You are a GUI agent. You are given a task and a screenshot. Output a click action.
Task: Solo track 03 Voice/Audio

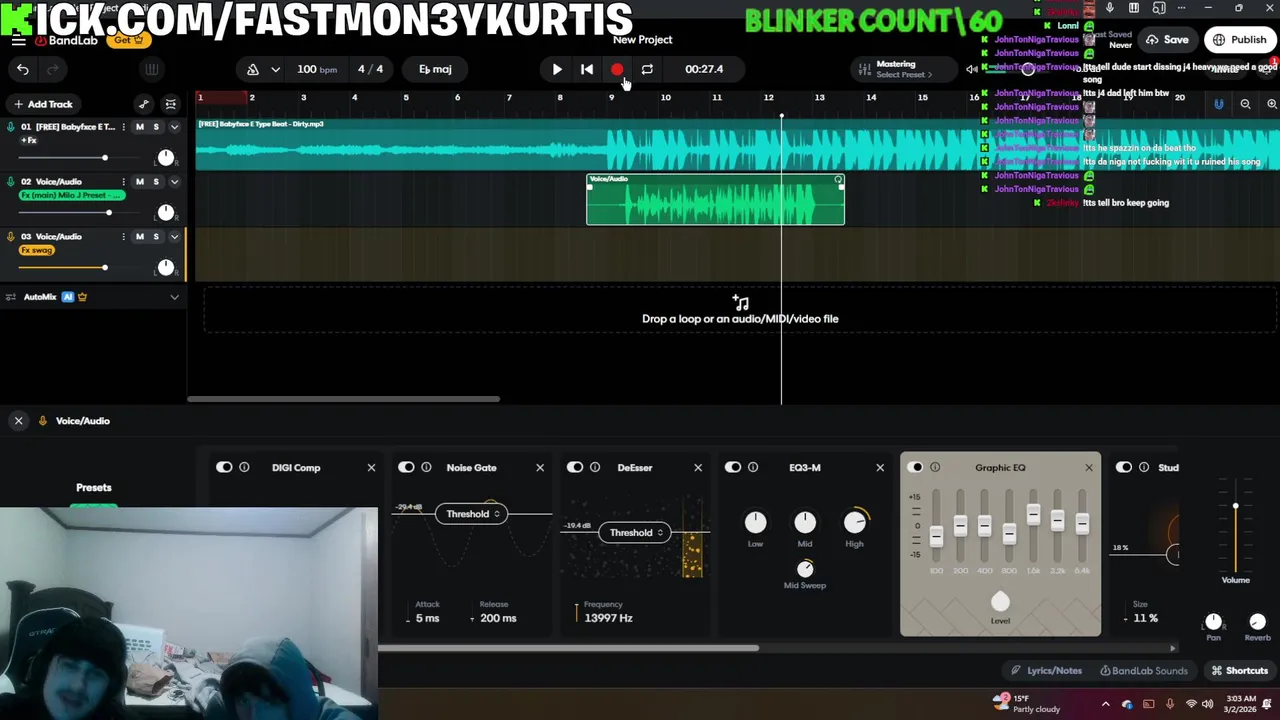156,237
